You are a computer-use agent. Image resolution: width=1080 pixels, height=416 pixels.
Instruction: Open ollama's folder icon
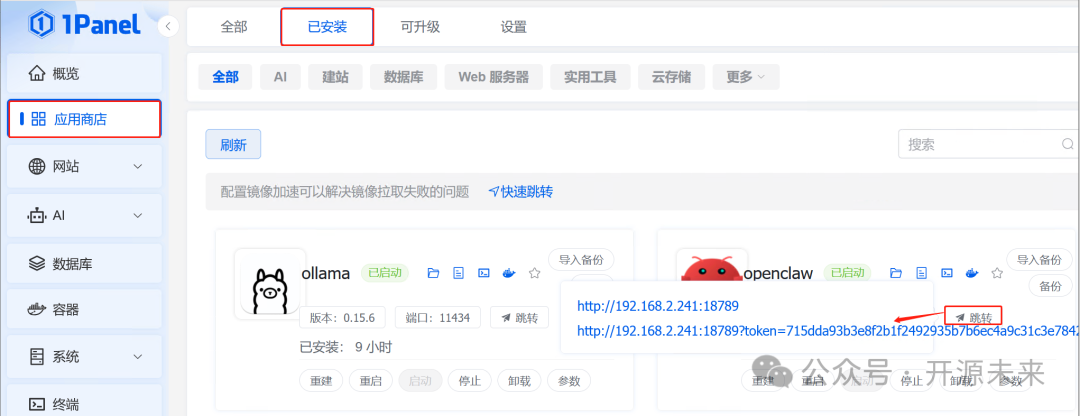click(x=433, y=273)
